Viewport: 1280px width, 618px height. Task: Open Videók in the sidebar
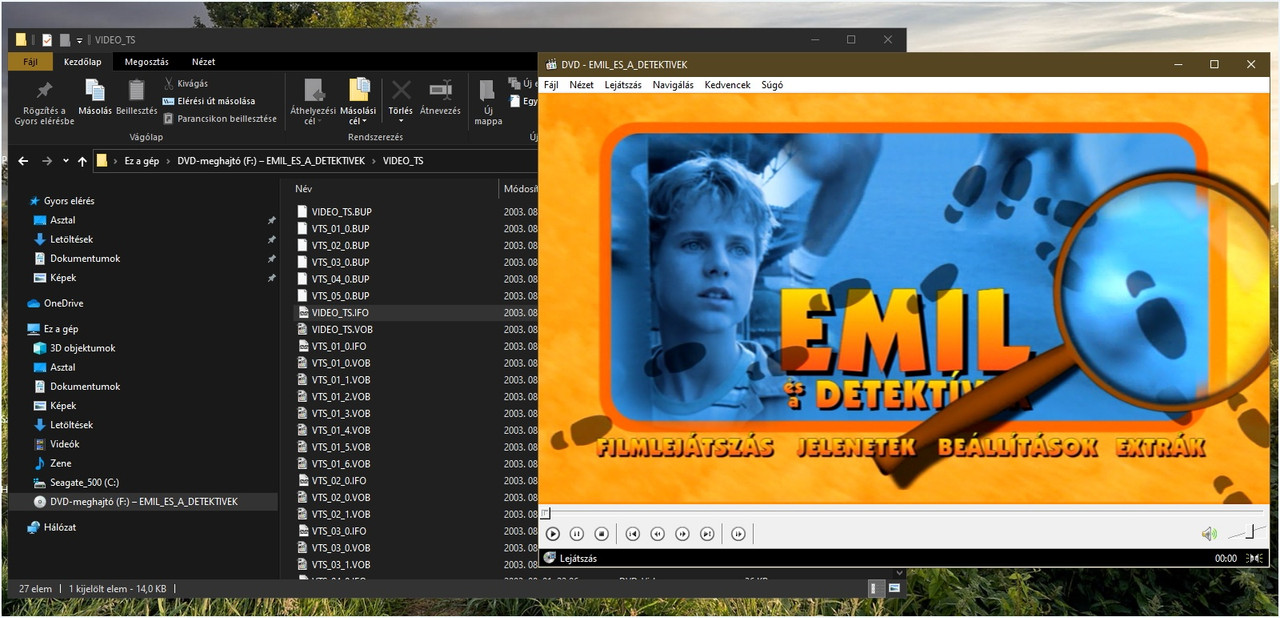(x=65, y=444)
